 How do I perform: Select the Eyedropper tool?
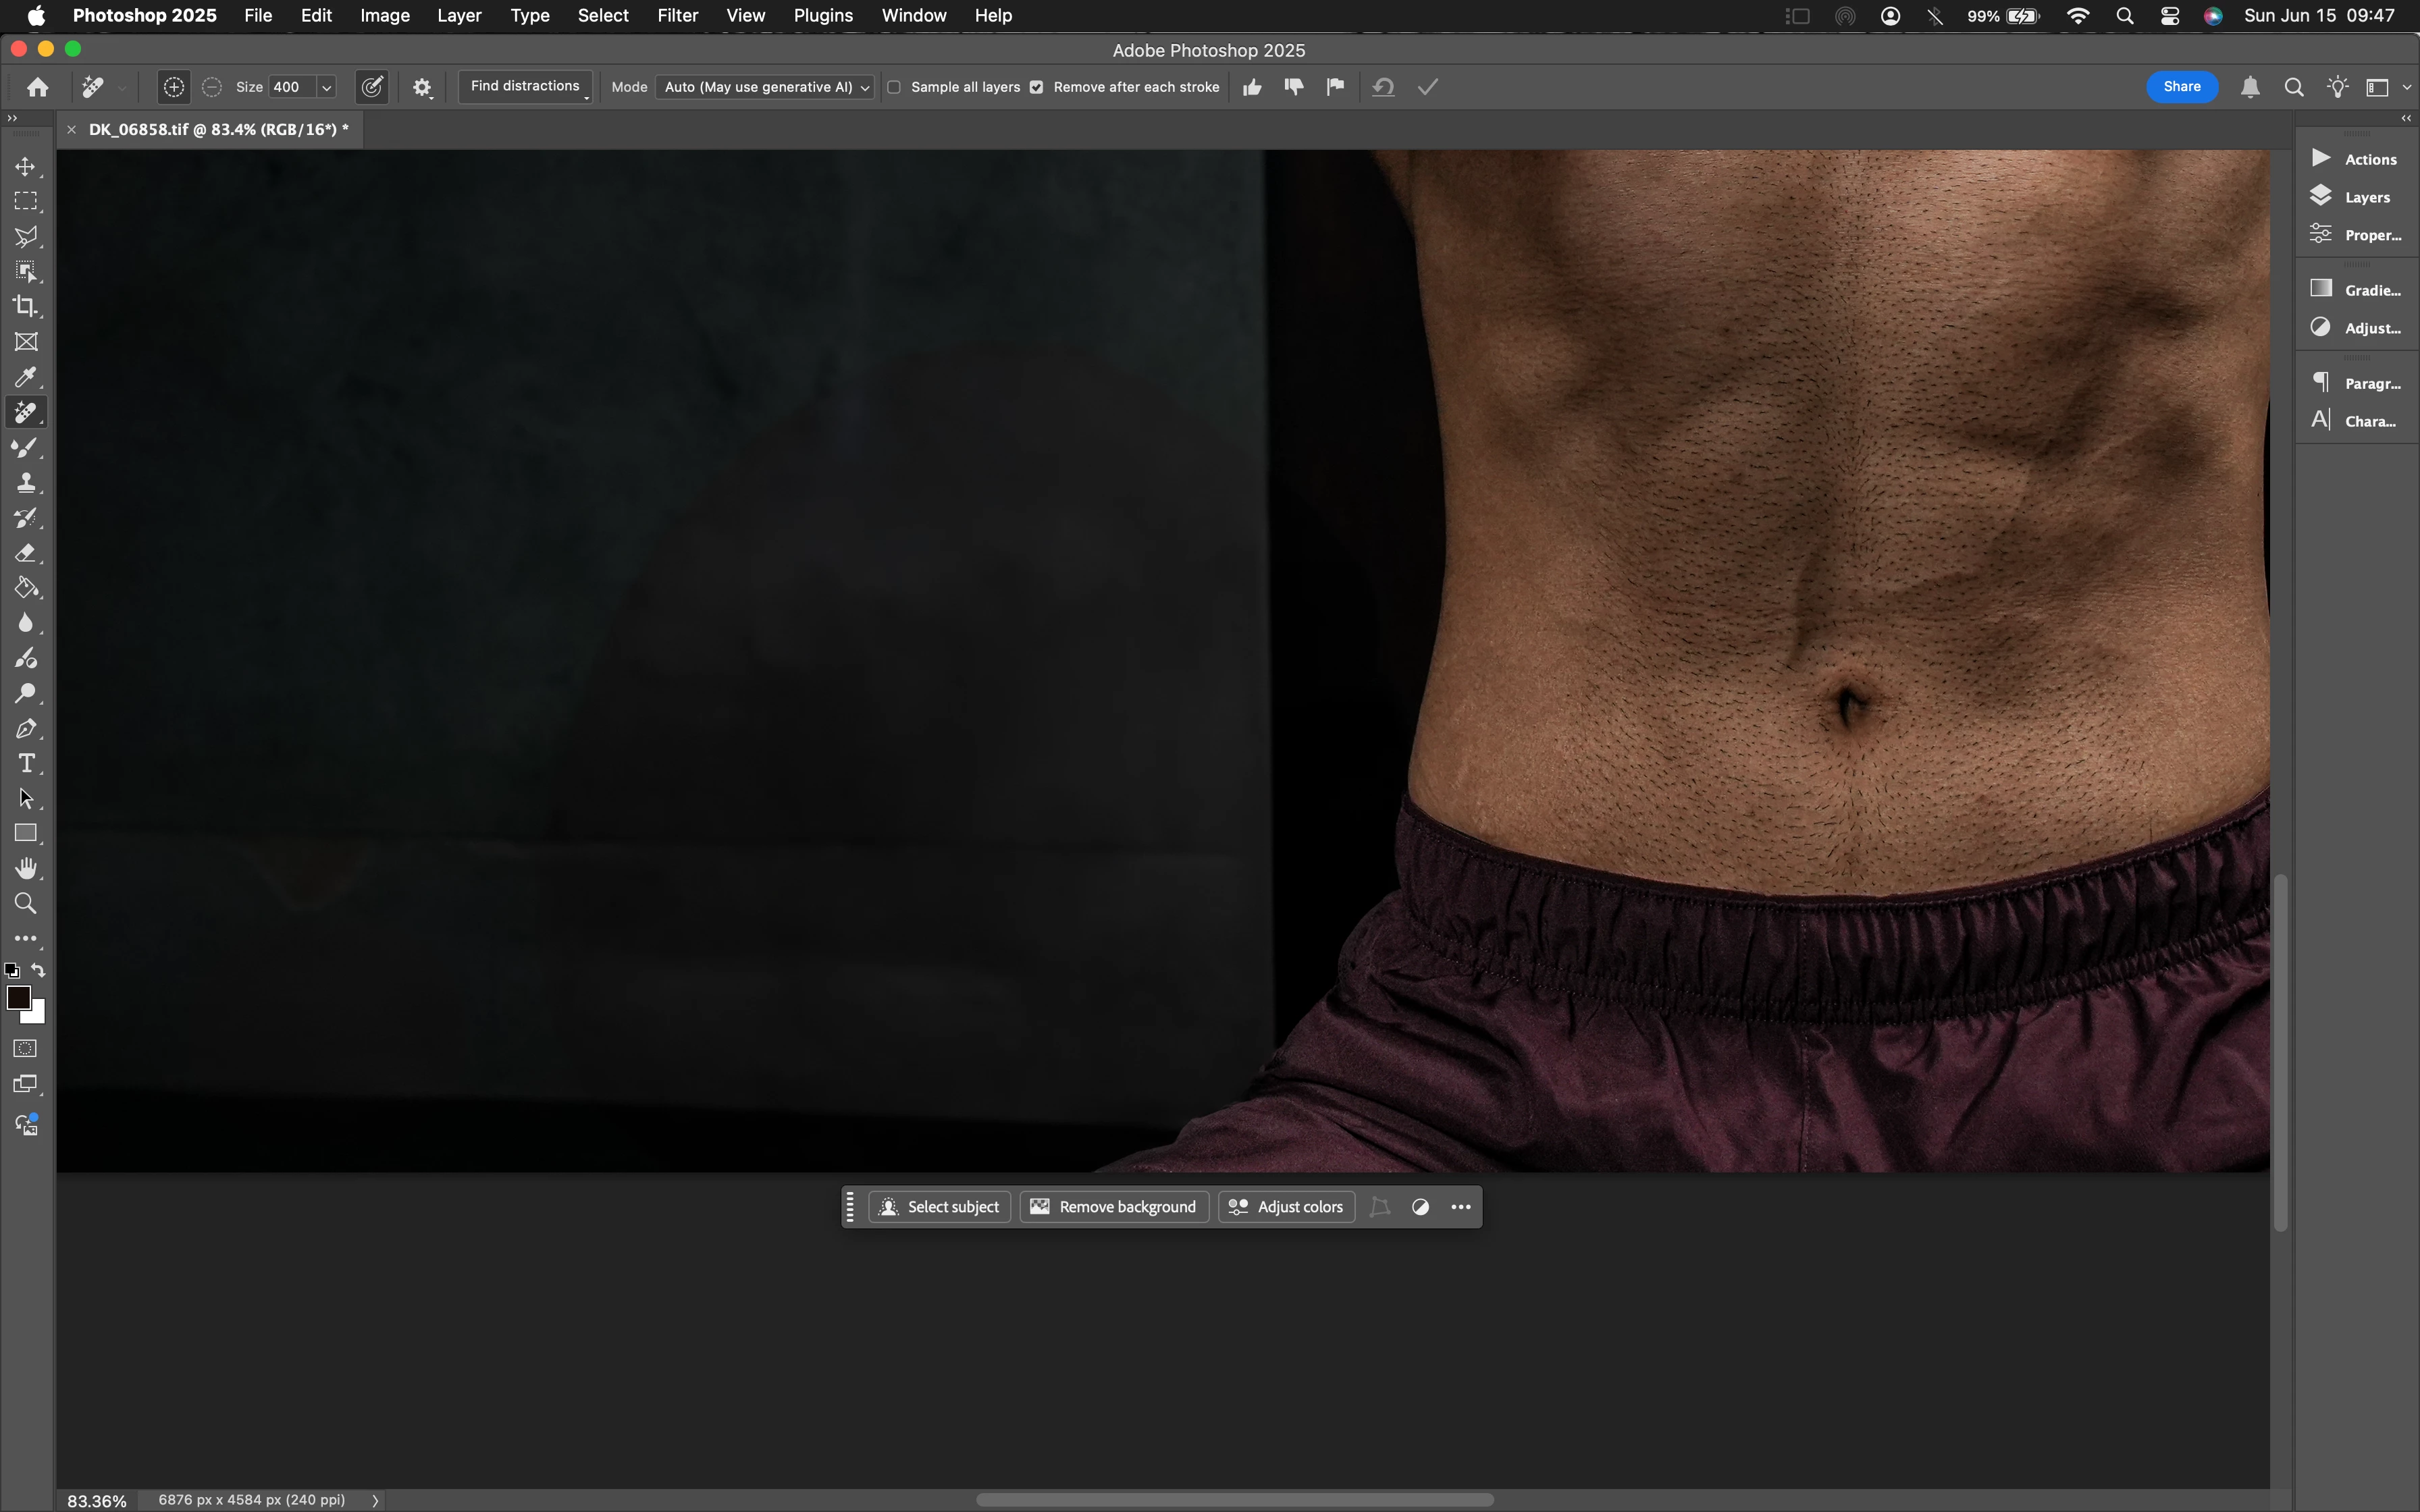pyautogui.click(x=26, y=377)
